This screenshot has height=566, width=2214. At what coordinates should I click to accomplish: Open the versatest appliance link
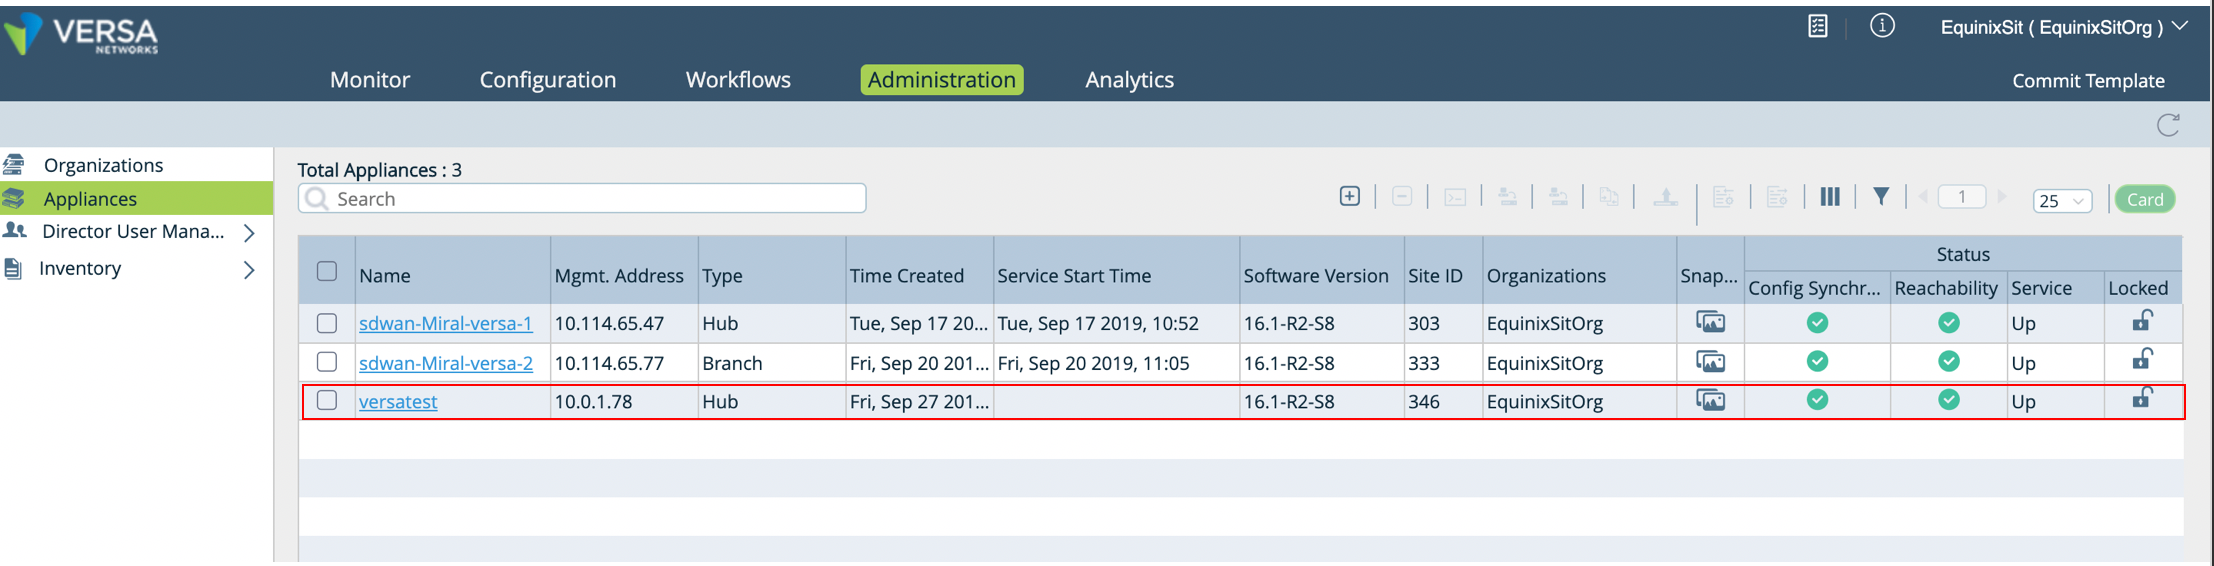pos(398,401)
